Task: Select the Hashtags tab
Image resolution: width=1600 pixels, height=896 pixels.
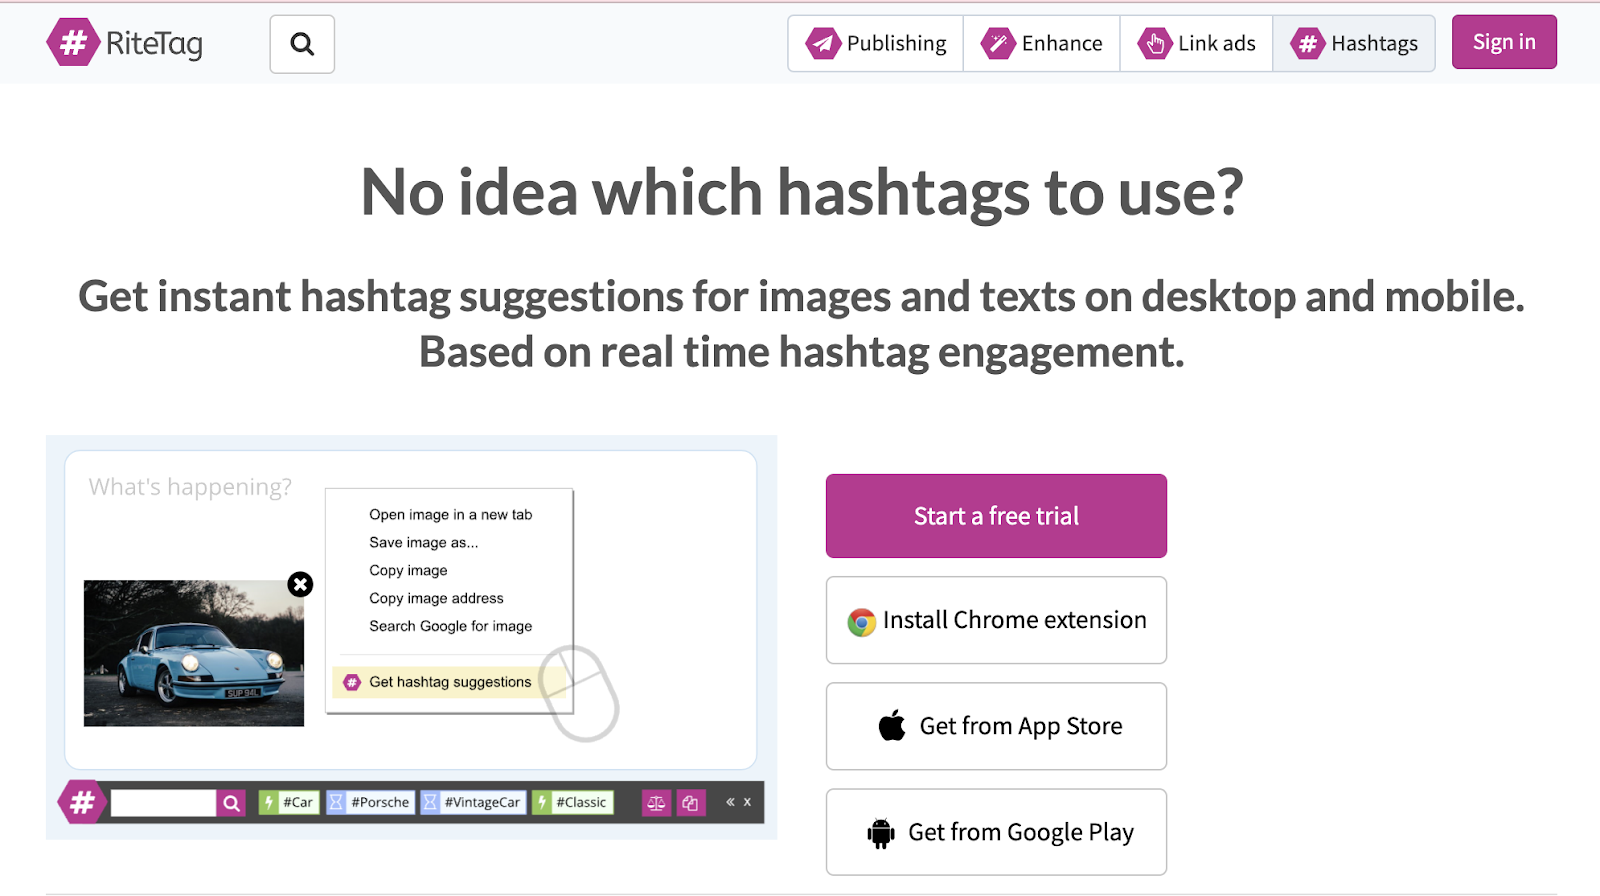Action: coord(1354,43)
